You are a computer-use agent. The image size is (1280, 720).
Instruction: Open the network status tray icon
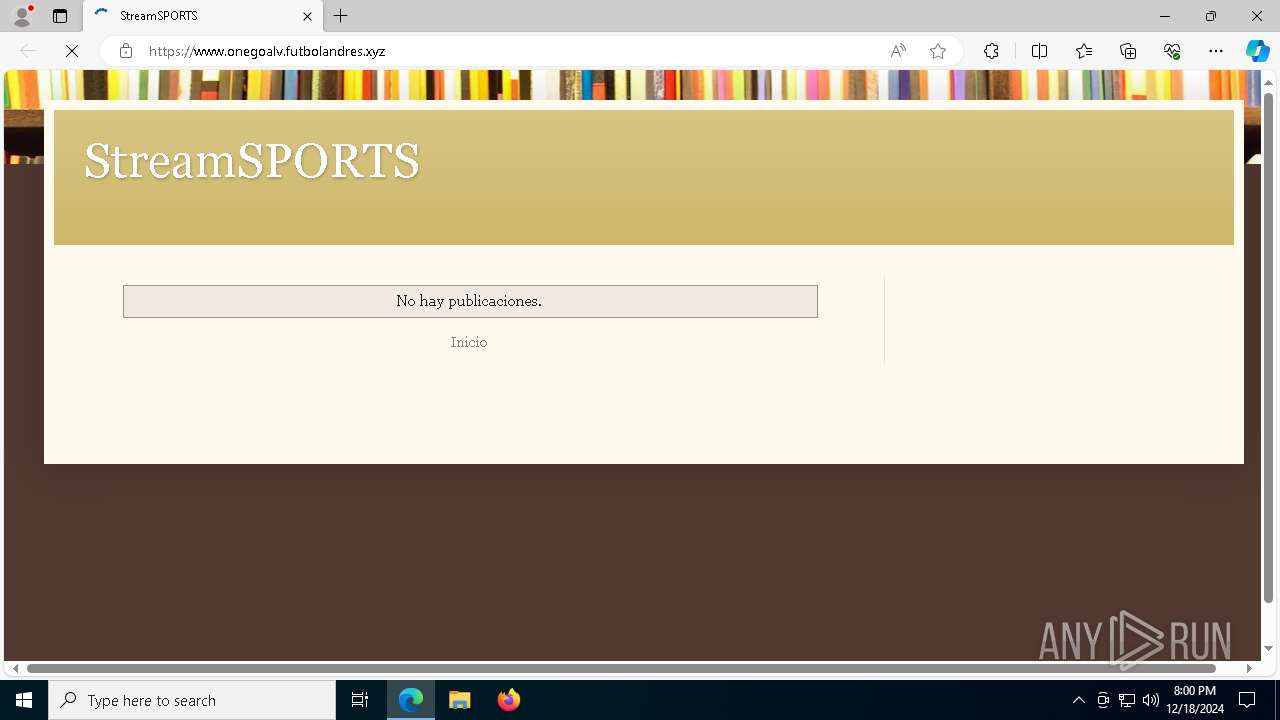1127,700
